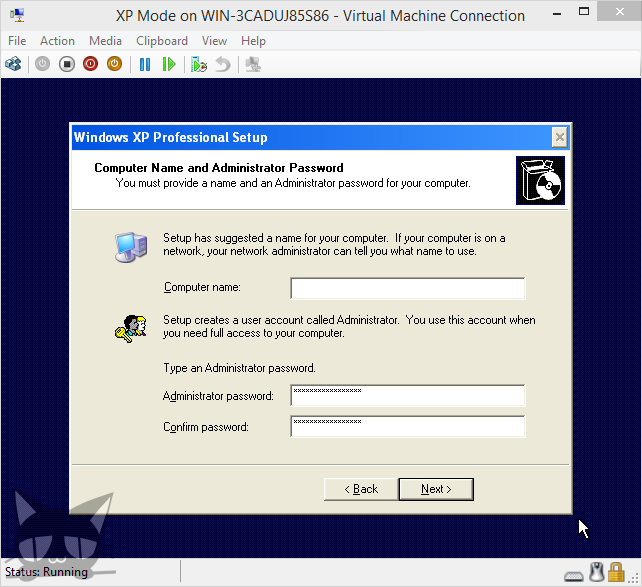Click the Next button in Setup
This screenshot has width=642, height=587.
tap(436, 489)
